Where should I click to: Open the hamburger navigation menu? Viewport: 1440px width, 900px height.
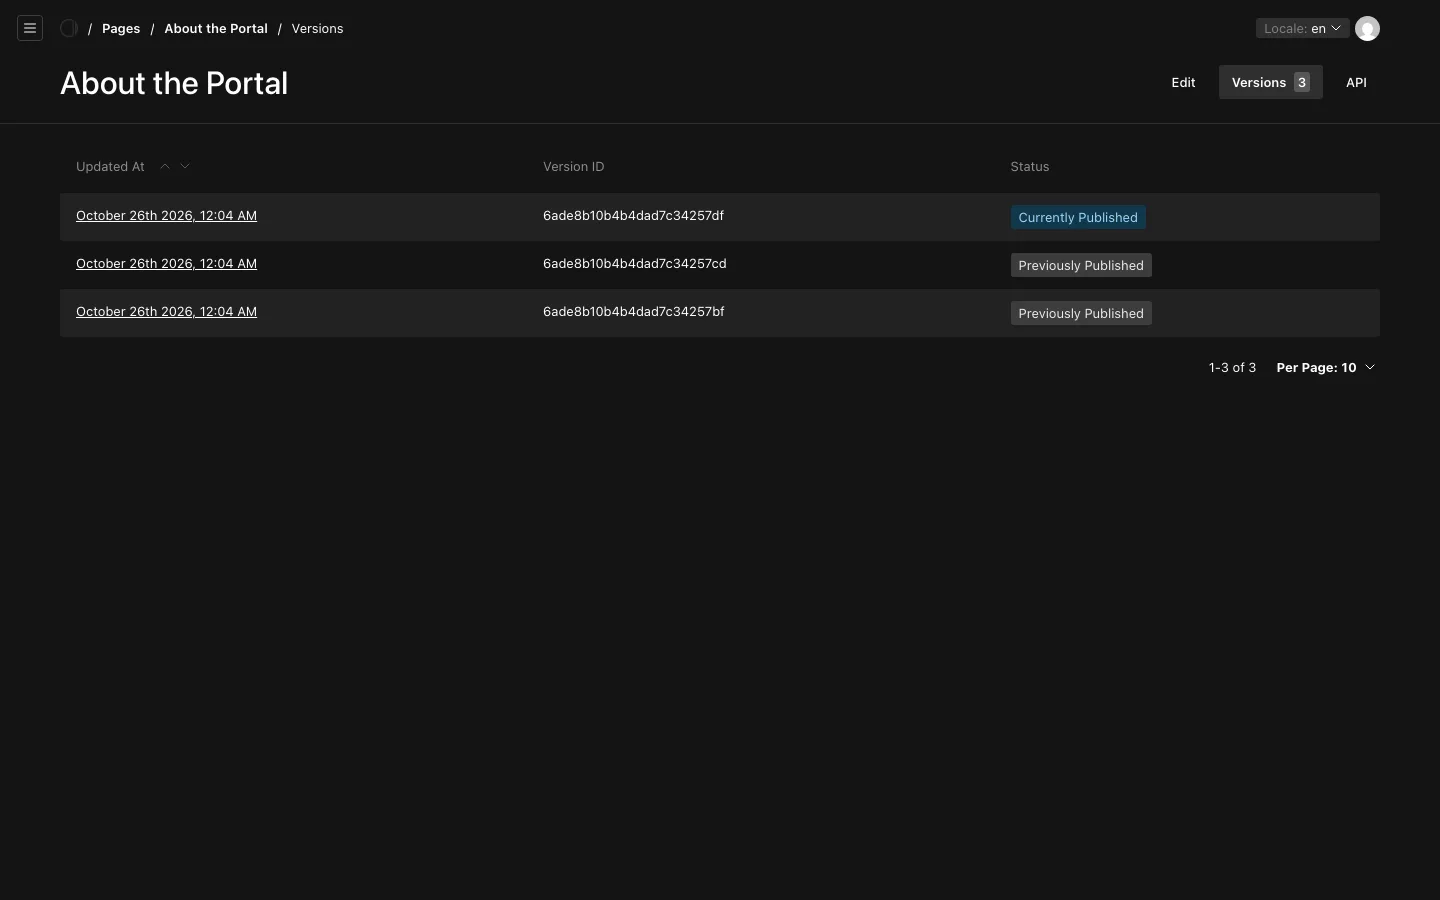coord(30,28)
